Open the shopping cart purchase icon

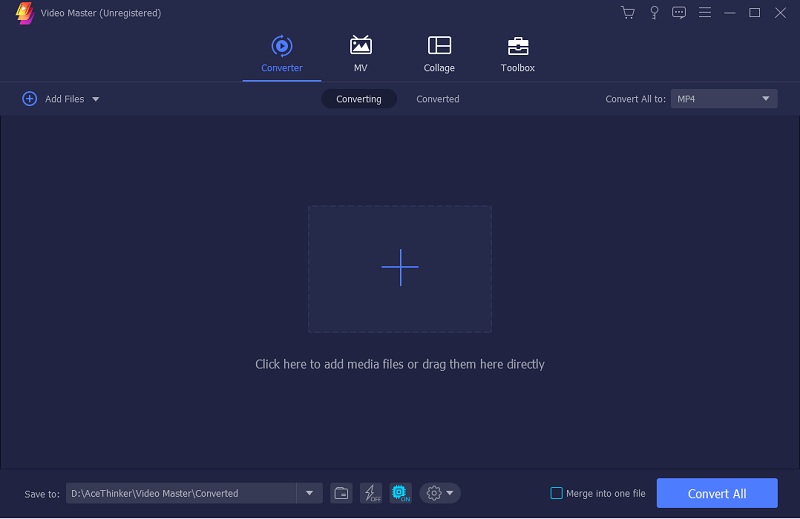pos(628,13)
